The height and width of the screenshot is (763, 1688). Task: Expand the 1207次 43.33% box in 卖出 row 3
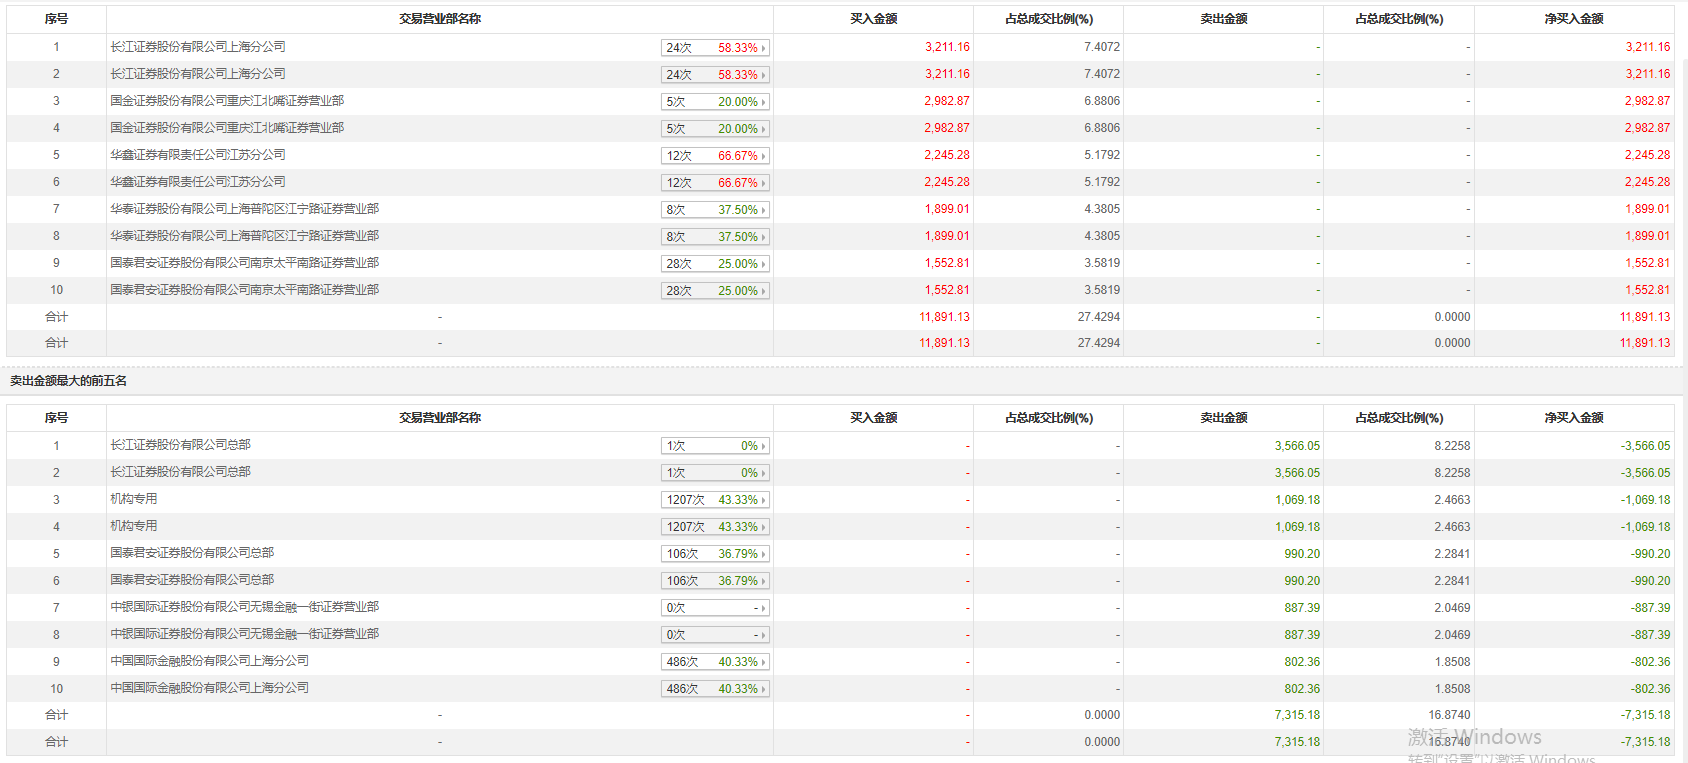(715, 500)
